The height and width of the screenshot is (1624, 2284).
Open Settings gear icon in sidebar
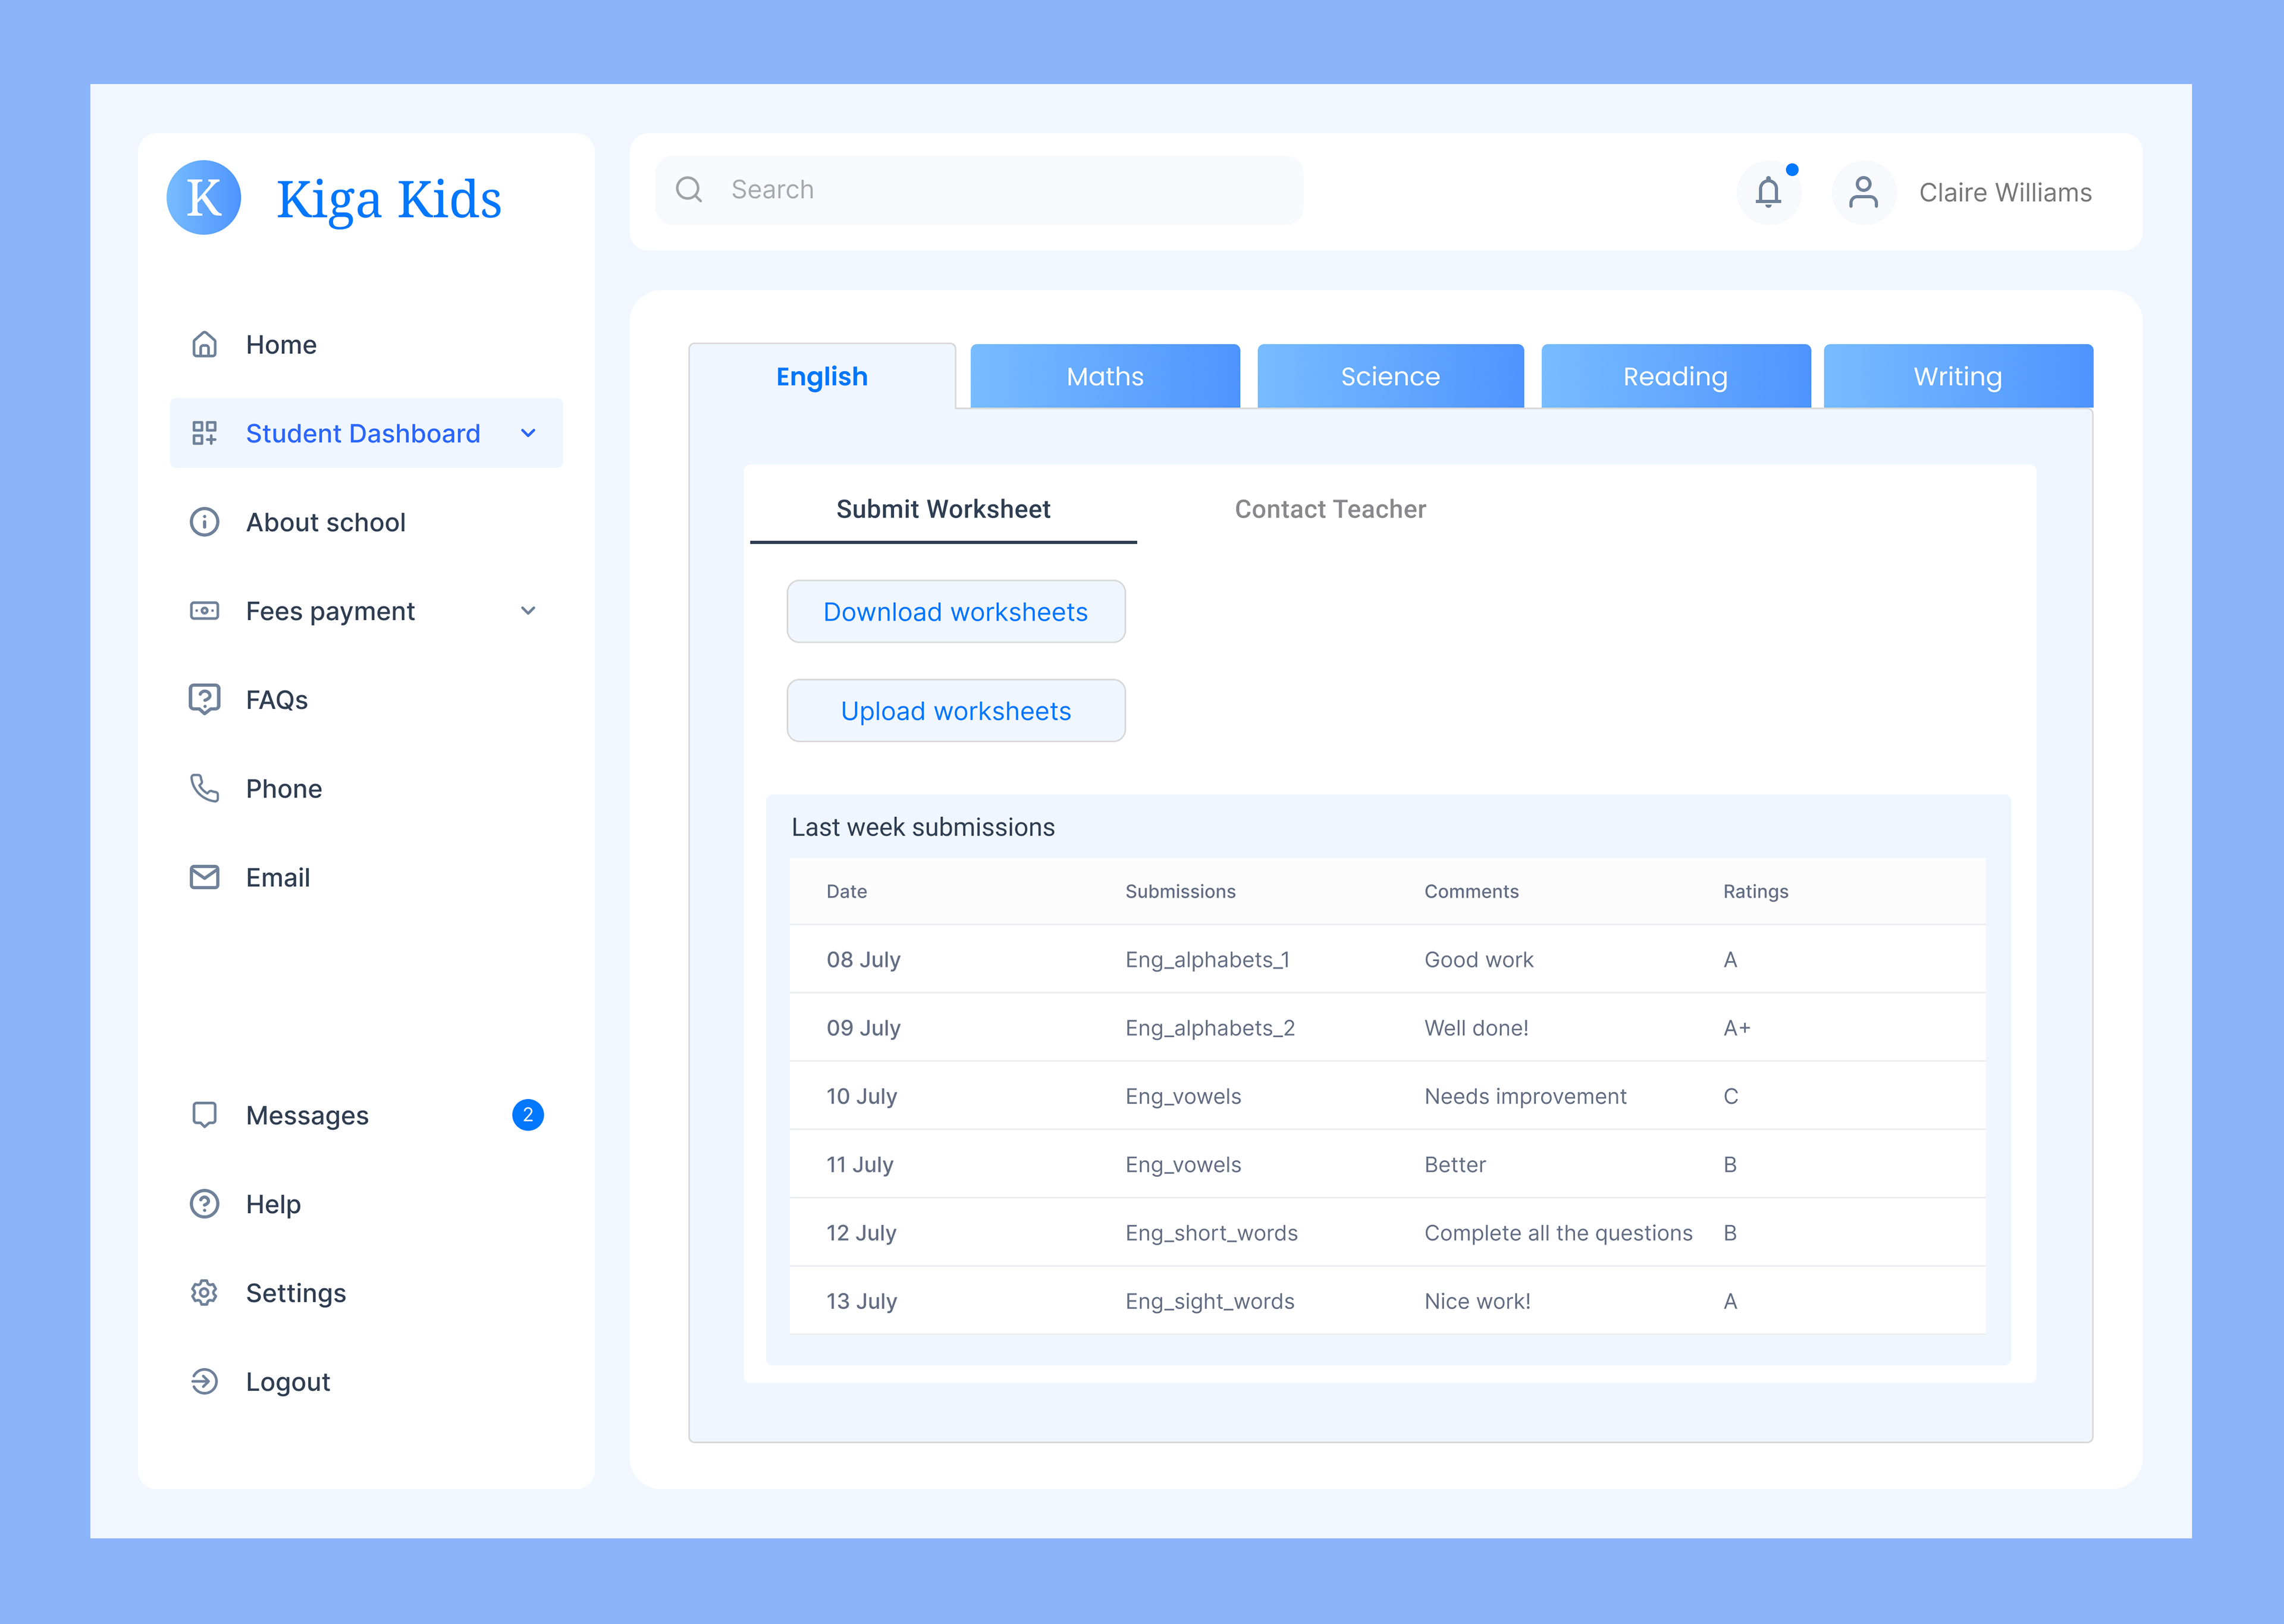pos(204,1292)
